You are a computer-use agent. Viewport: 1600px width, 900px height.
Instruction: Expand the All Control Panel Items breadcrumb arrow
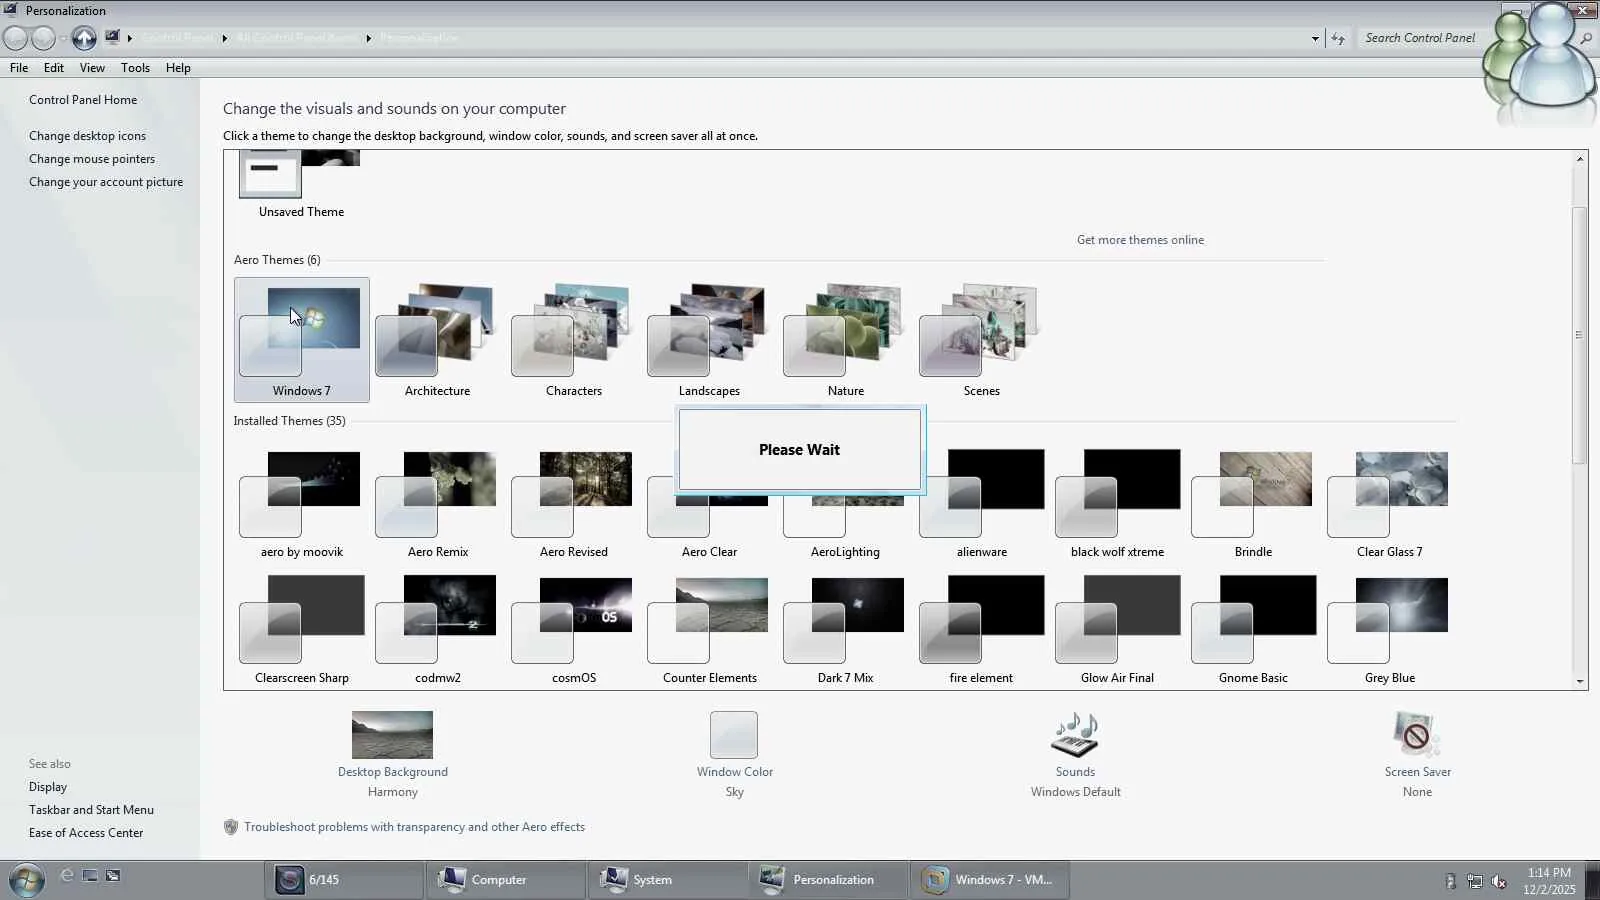tap(368, 38)
